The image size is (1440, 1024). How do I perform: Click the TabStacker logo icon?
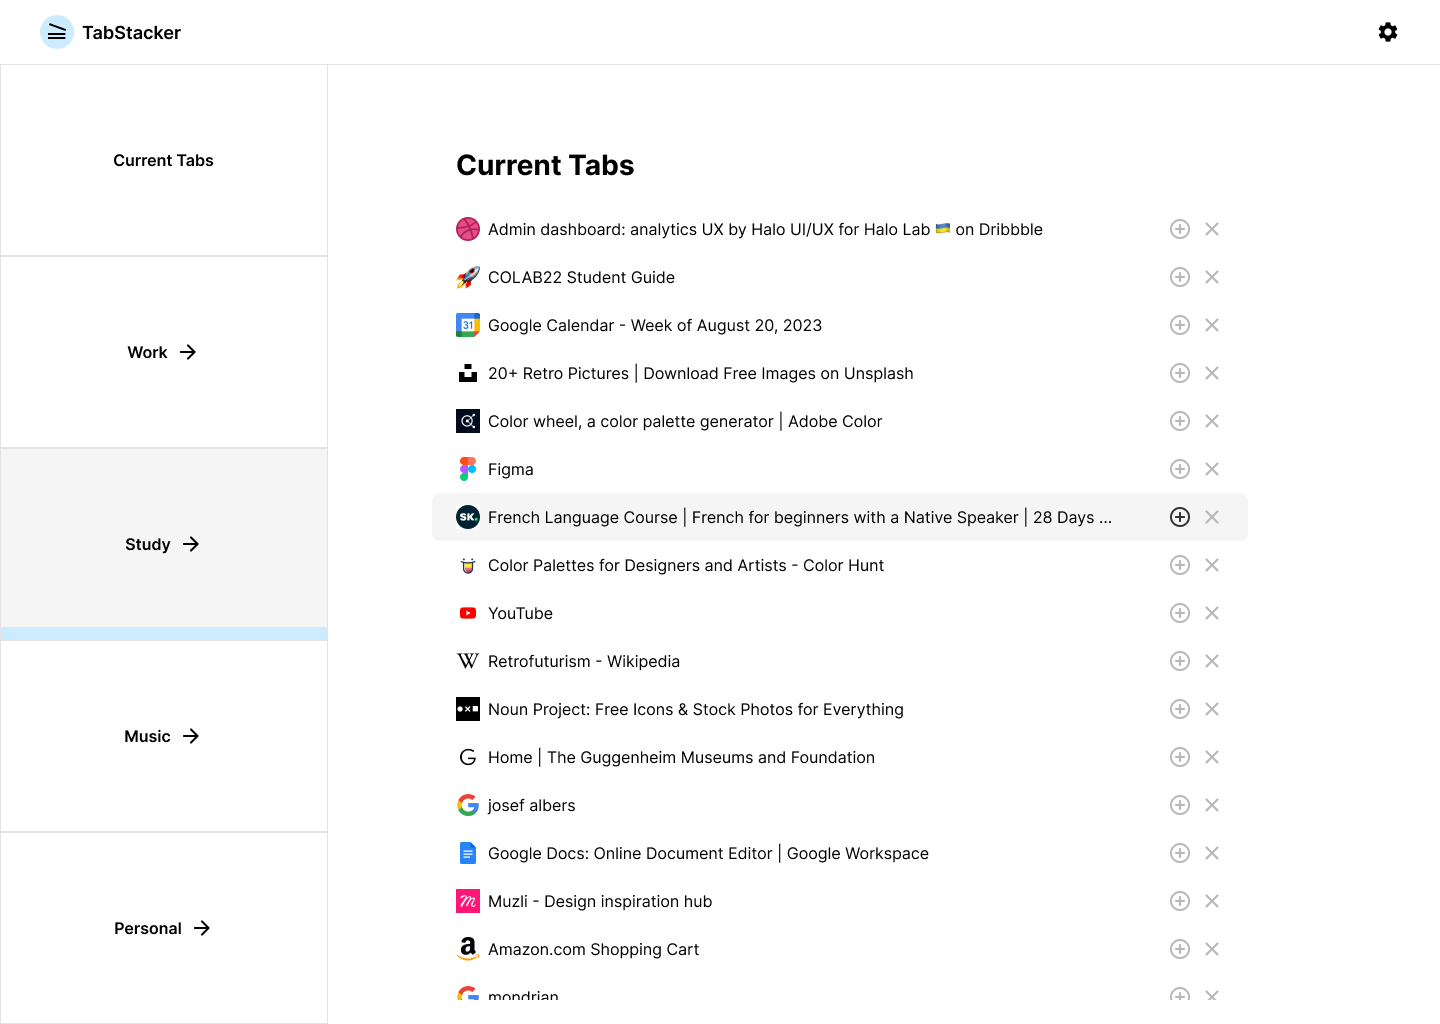tap(57, 32)
